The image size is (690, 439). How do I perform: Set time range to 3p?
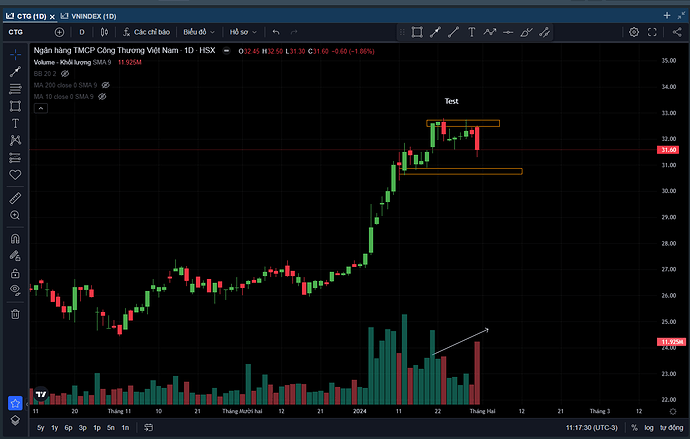click(x=83, y=428)
